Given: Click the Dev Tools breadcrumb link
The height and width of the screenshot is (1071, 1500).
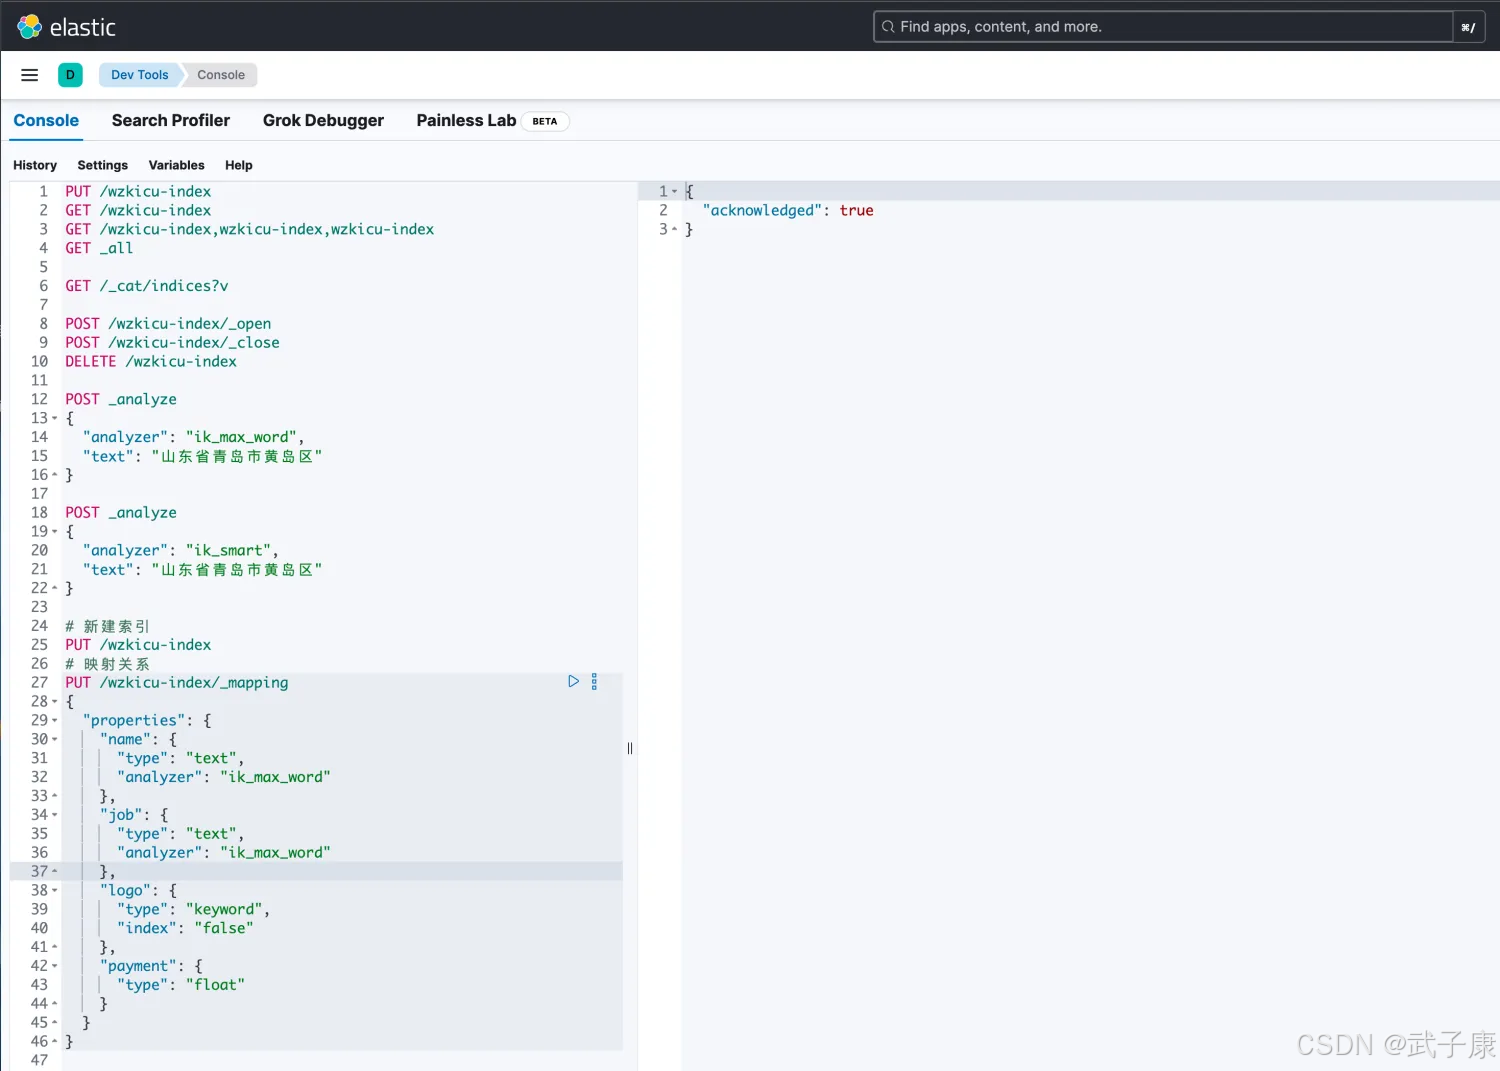Looking at the screenshot, I should [x=139, y=75].
